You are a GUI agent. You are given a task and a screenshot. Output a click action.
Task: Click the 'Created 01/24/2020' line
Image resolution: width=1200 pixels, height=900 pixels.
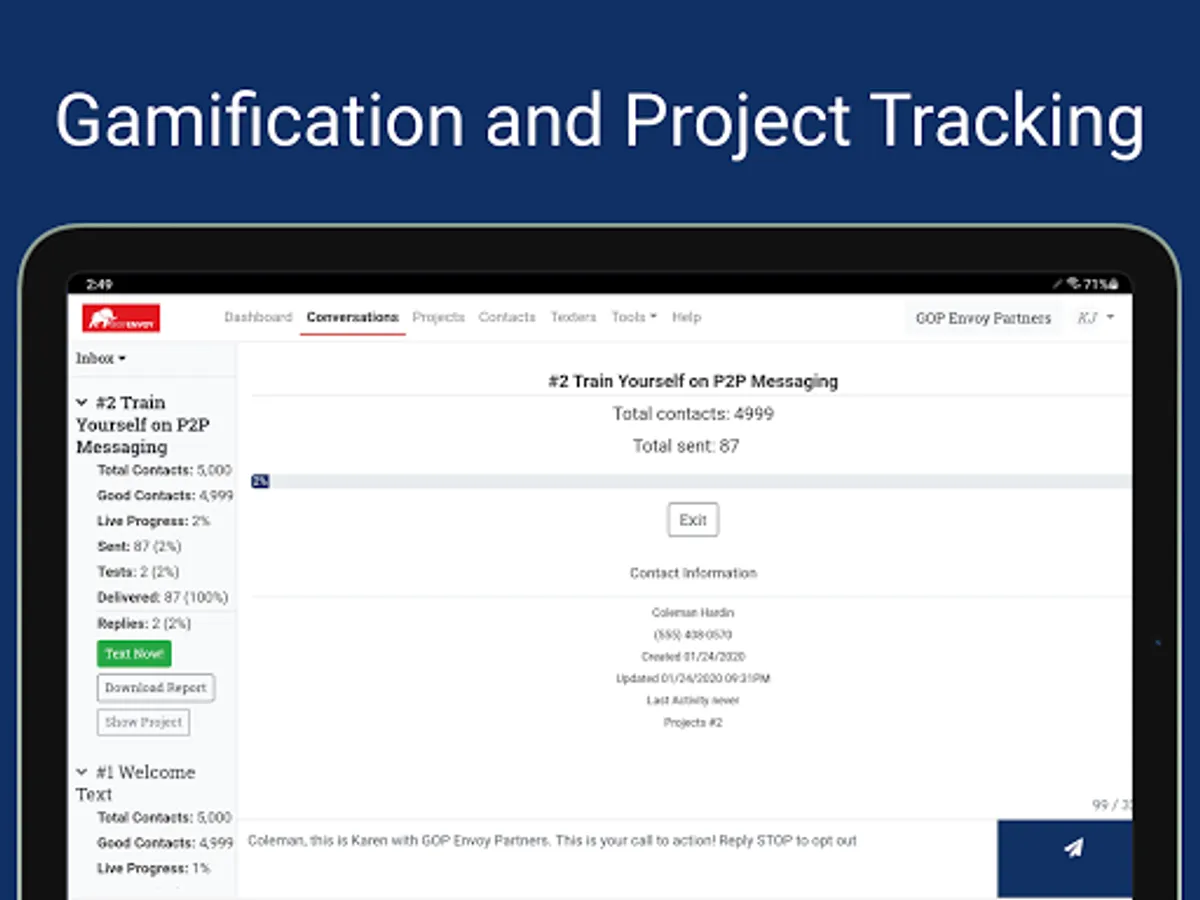pyautogui.click(x=693, y=657)
